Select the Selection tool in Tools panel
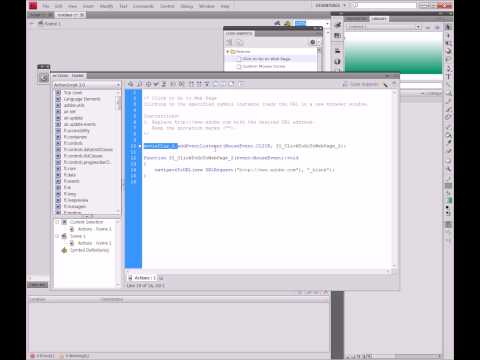 point(448,27)
